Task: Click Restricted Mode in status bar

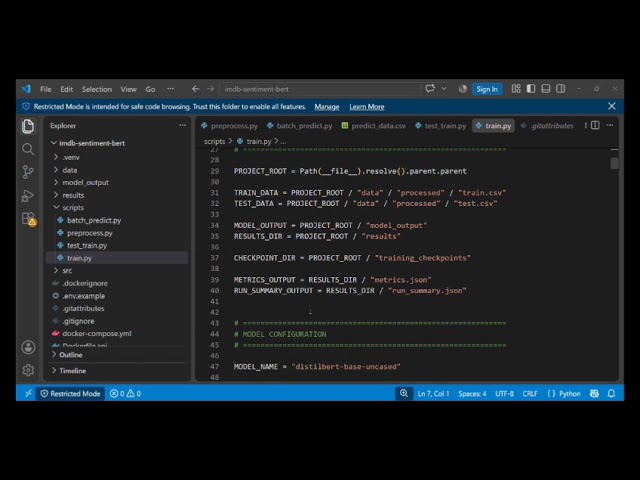Action: pyautogui.click(x=70, y=393)
